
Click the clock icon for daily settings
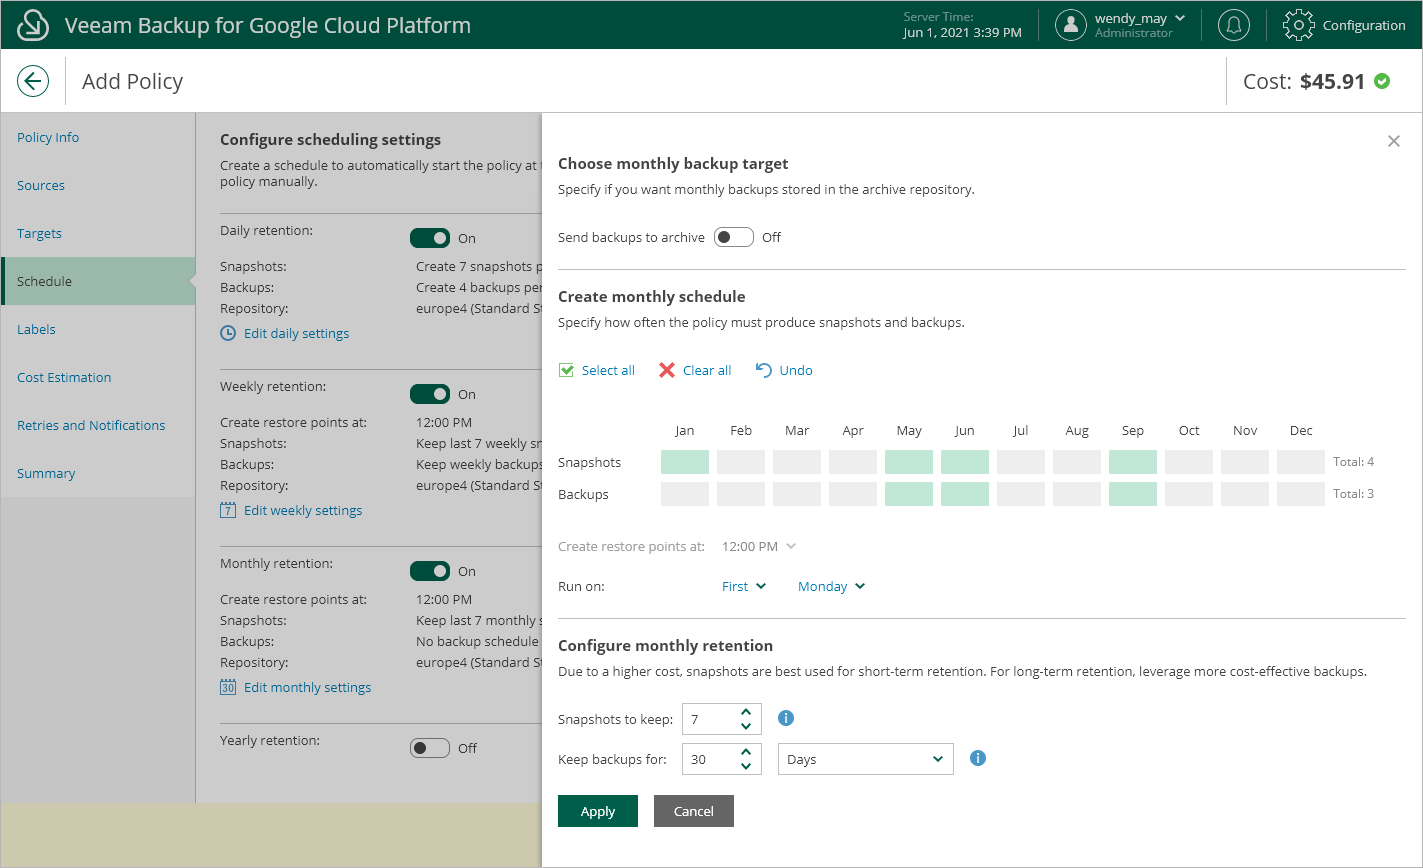[x=228, y=333]
